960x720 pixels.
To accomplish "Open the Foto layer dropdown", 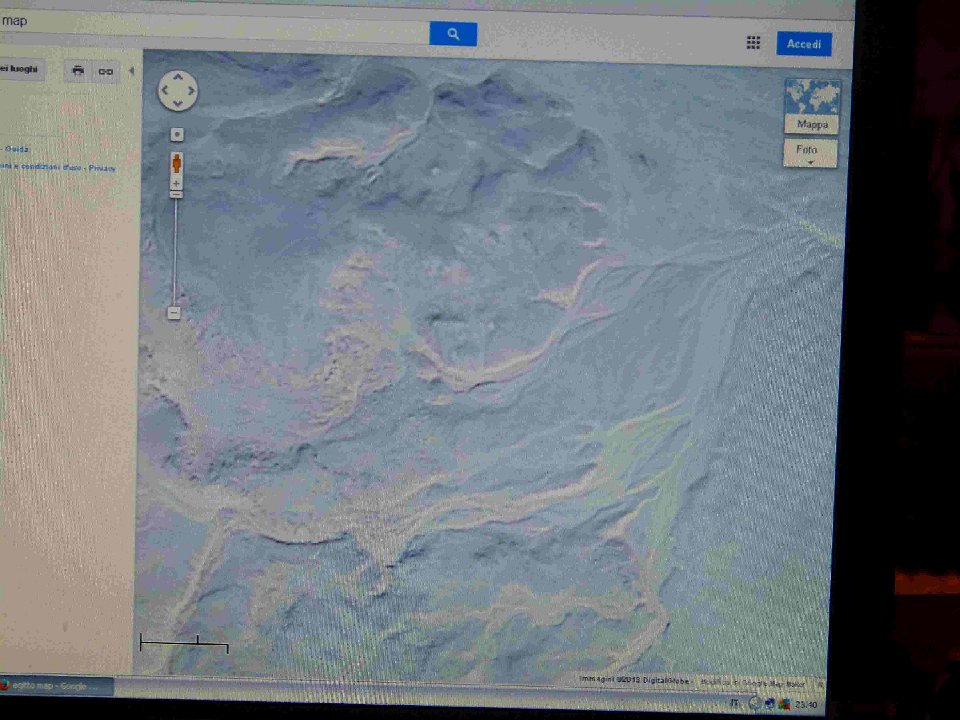I will tap(809, 153).
